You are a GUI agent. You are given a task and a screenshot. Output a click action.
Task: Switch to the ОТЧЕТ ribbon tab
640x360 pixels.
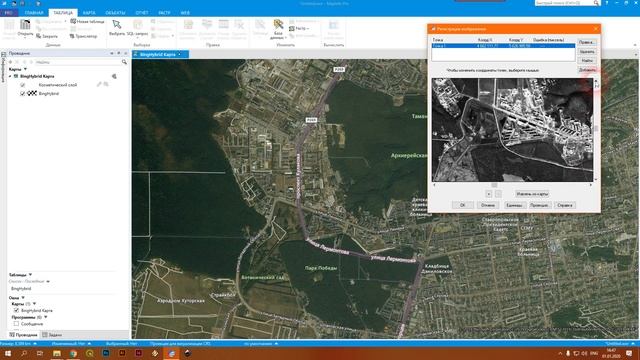[142, 13]
